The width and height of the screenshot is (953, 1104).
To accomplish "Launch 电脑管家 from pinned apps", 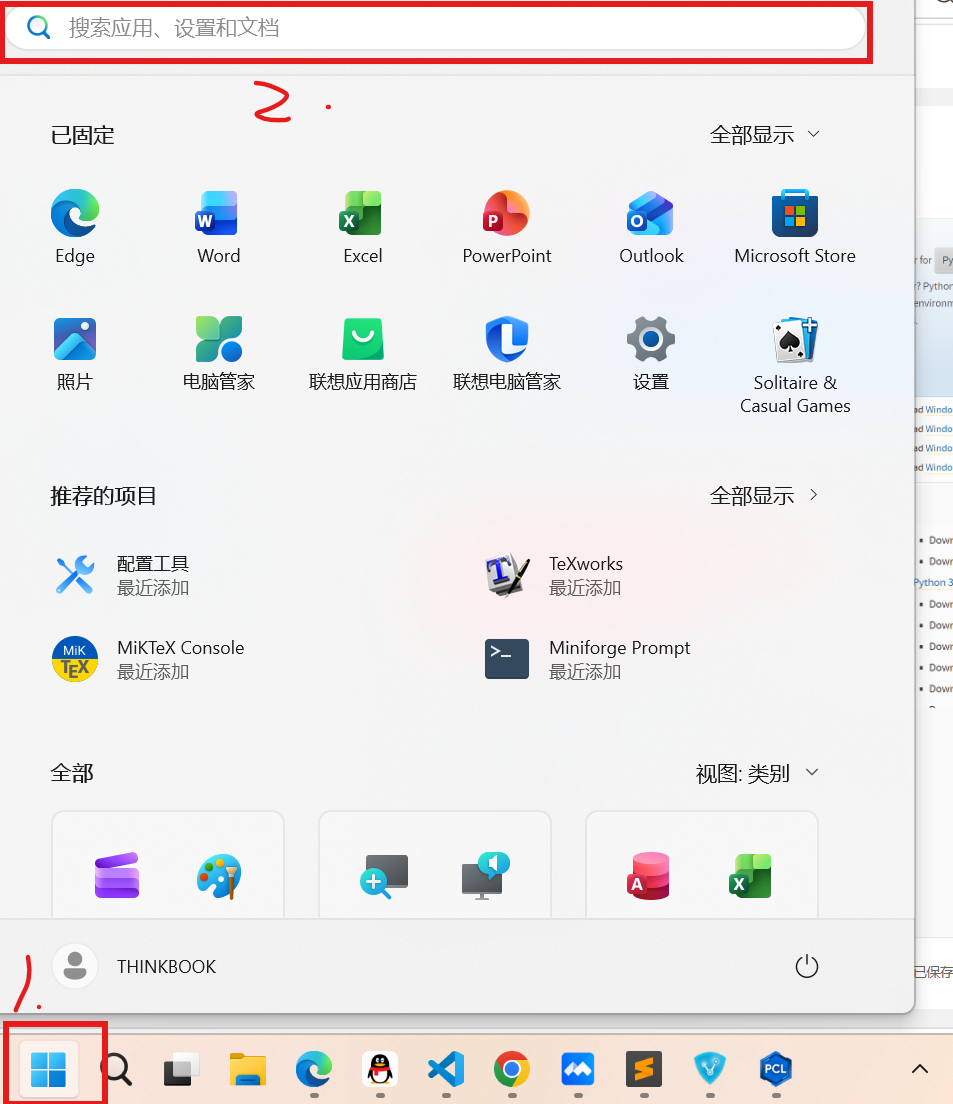I will click(218, 353).
